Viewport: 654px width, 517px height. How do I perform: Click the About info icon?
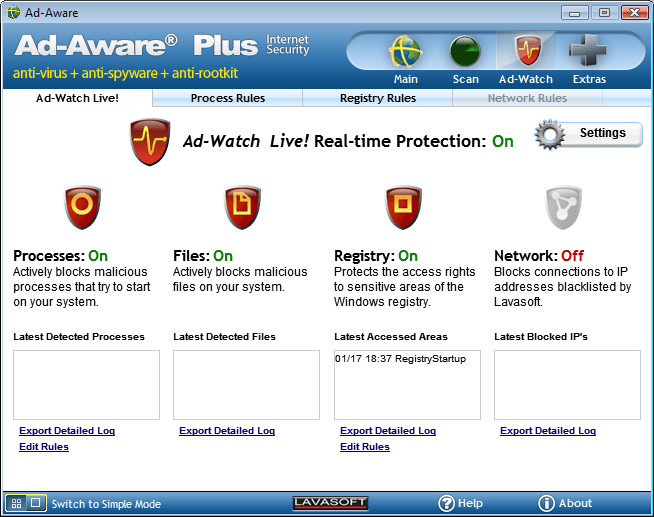546,503
